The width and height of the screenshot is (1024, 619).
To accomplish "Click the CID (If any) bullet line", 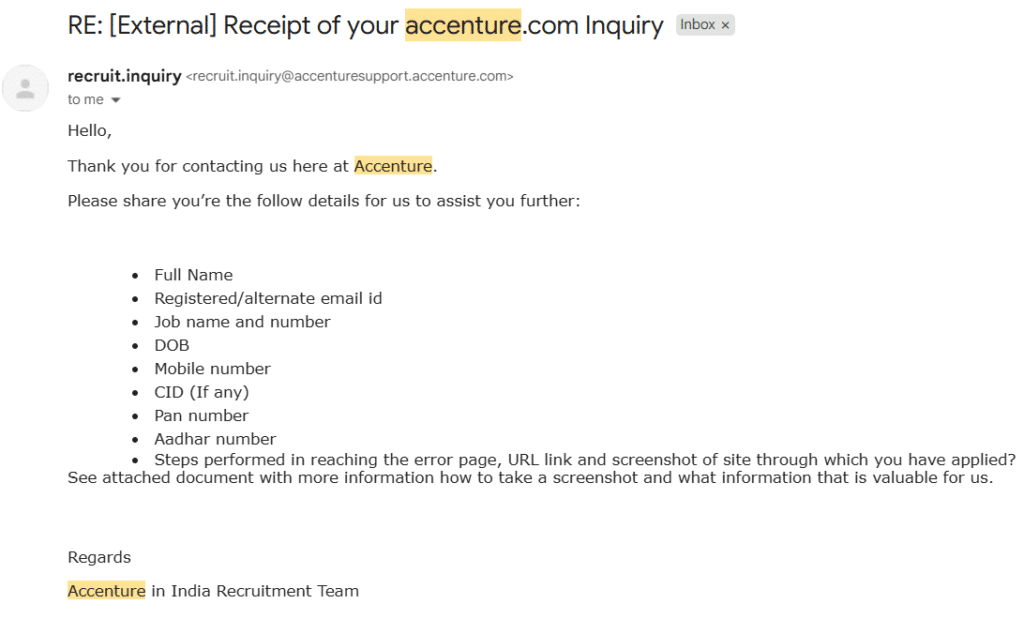I will pyautogui.click(x=201, y=391).
